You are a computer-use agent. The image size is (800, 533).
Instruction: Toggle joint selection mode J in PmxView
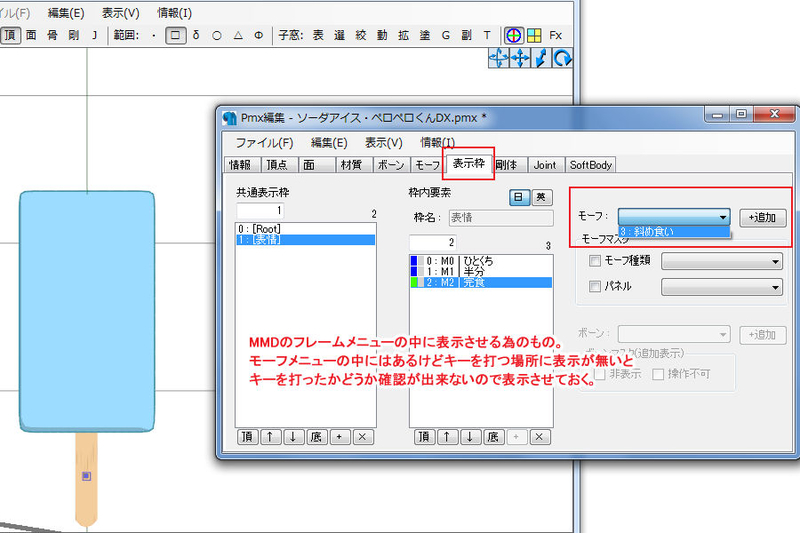[x=94, y=35]
